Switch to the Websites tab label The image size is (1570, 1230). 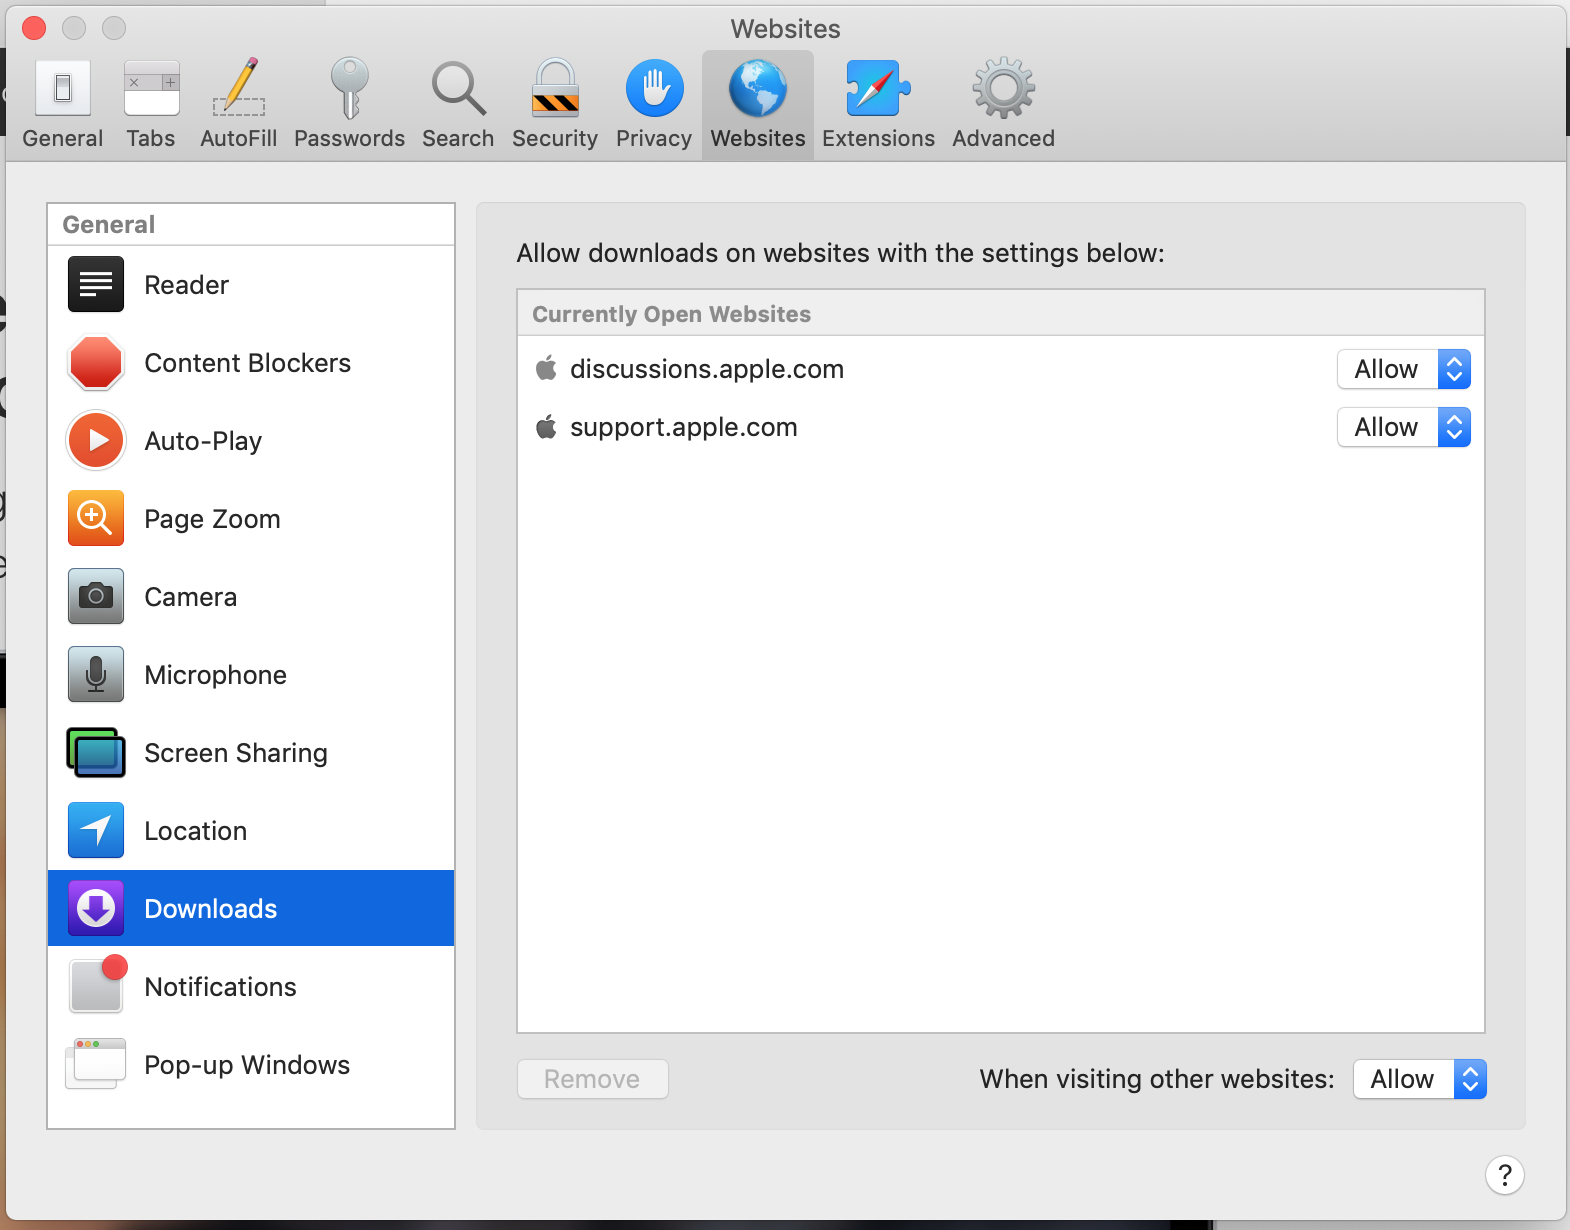(x=758, y=138)
